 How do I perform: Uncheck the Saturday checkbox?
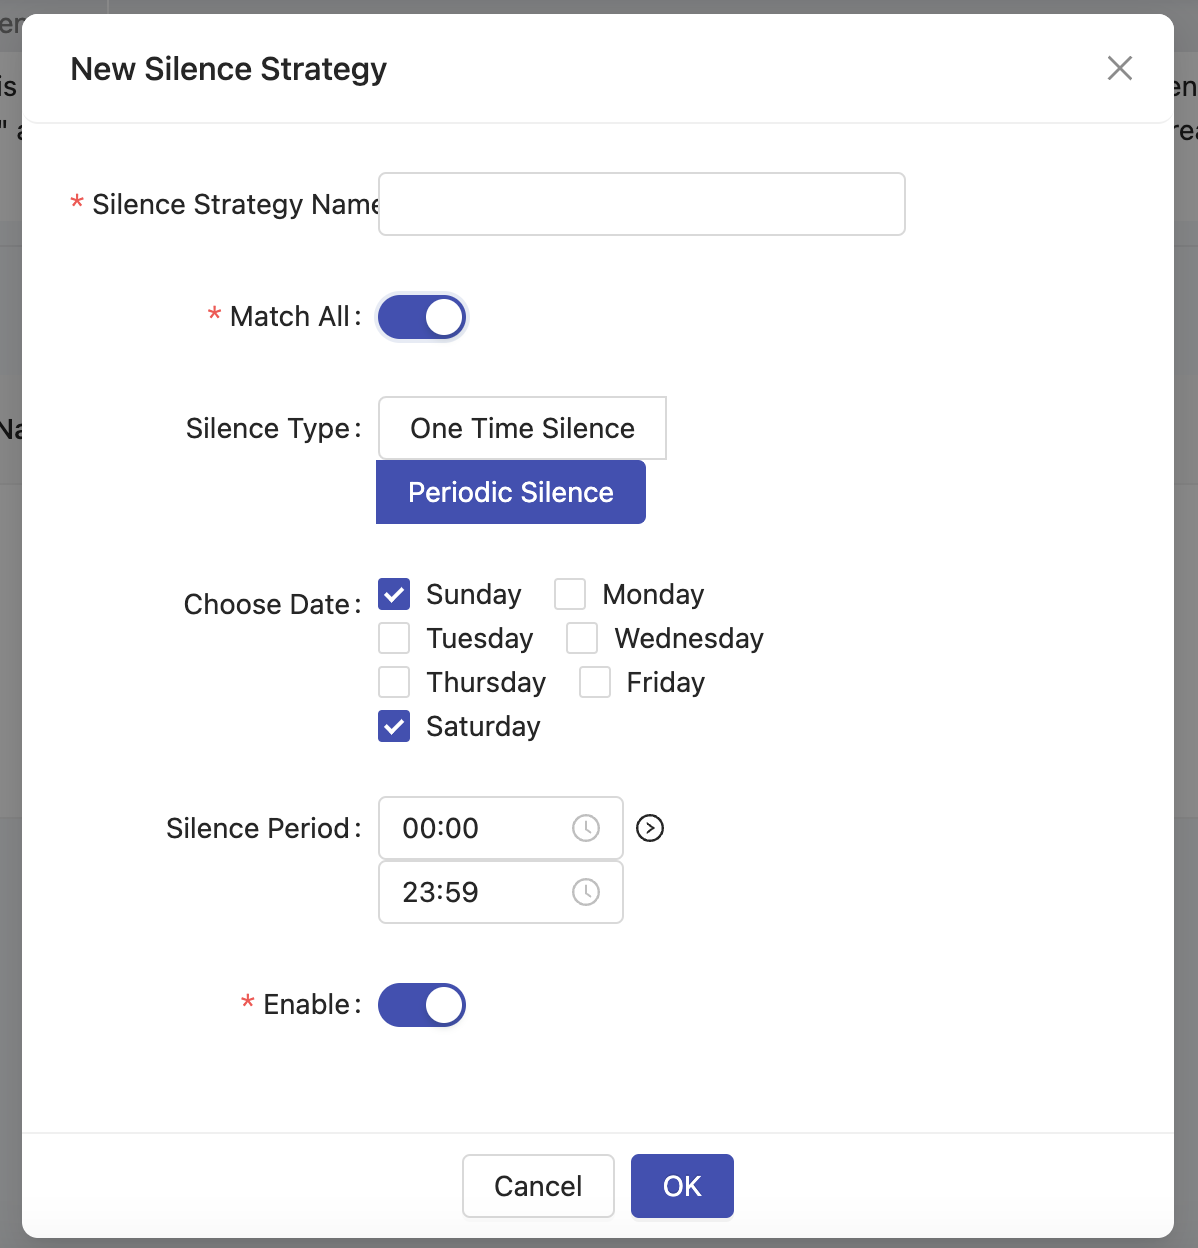coord(394,726)
